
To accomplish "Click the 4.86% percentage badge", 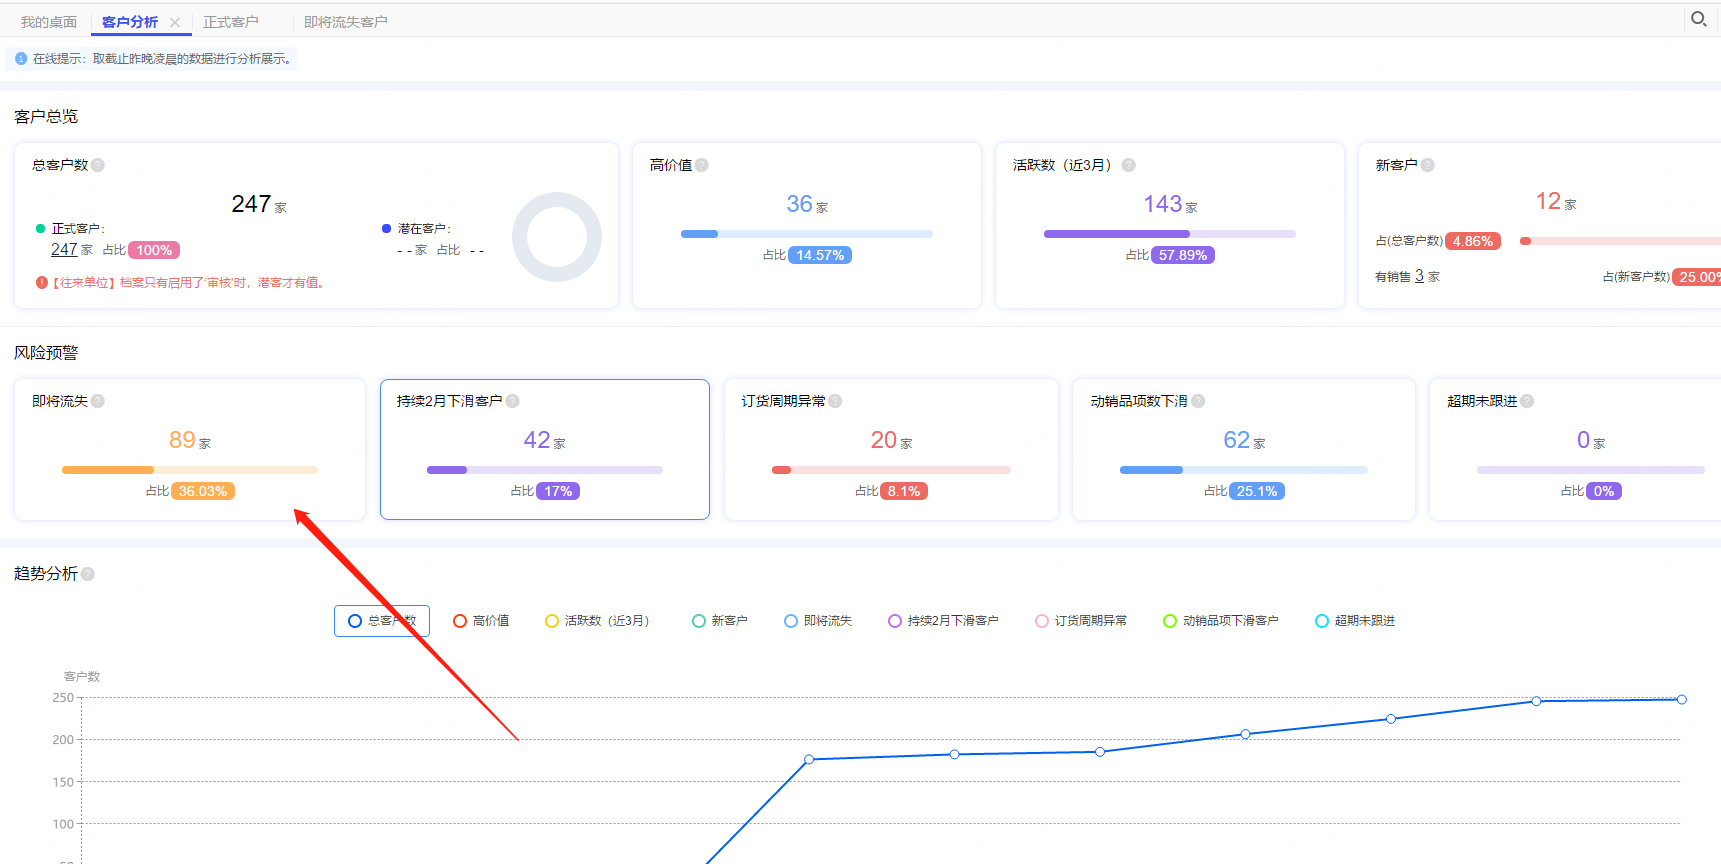I will (1473, 241).
